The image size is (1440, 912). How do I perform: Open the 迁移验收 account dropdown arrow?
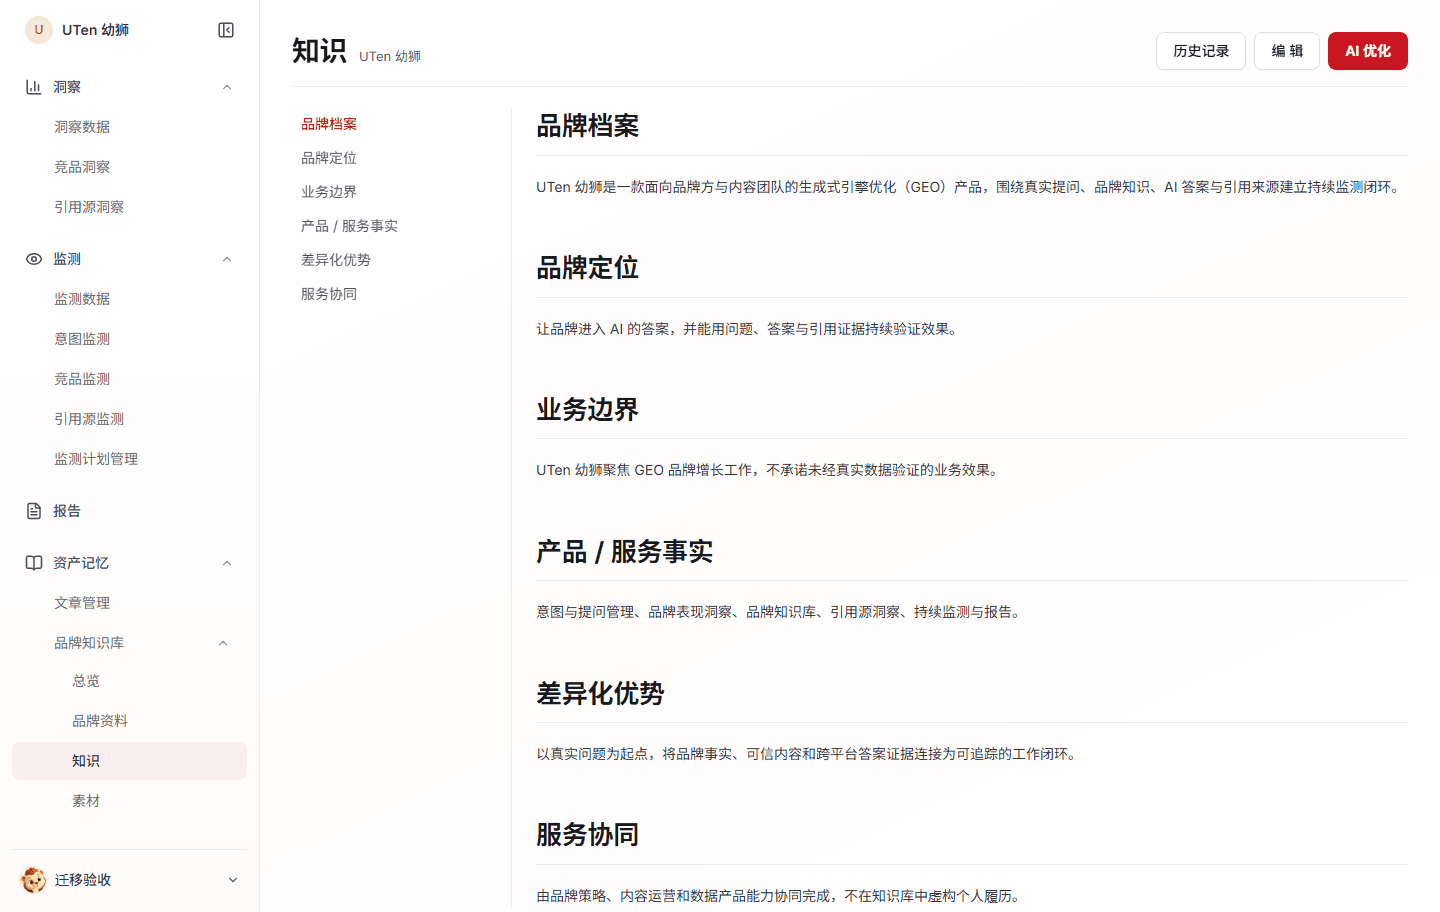pos(233,880)
